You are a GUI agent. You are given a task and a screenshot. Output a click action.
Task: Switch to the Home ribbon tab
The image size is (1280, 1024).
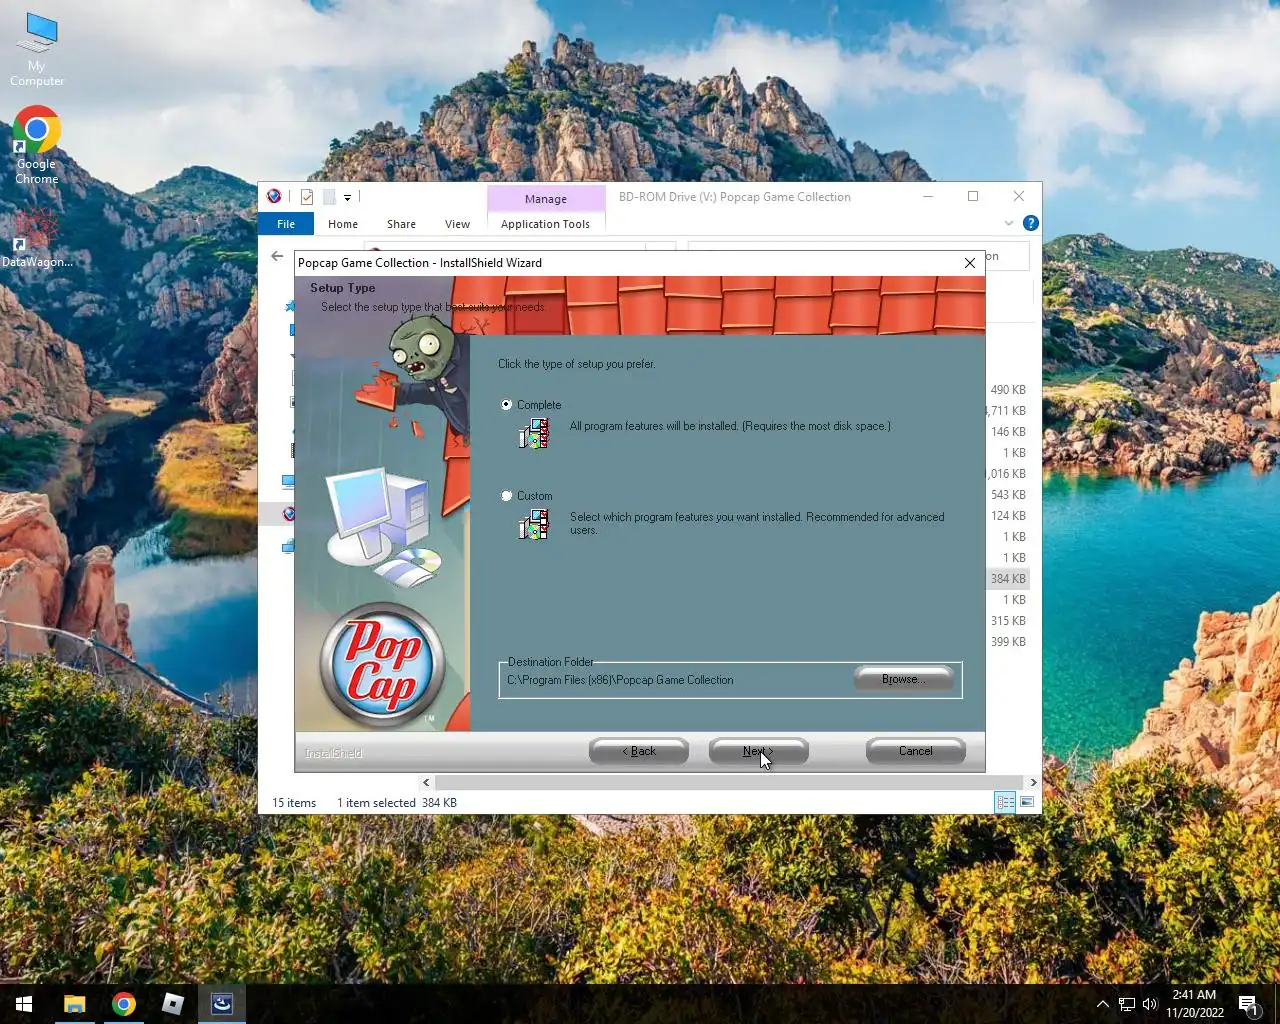coord(343,224)
